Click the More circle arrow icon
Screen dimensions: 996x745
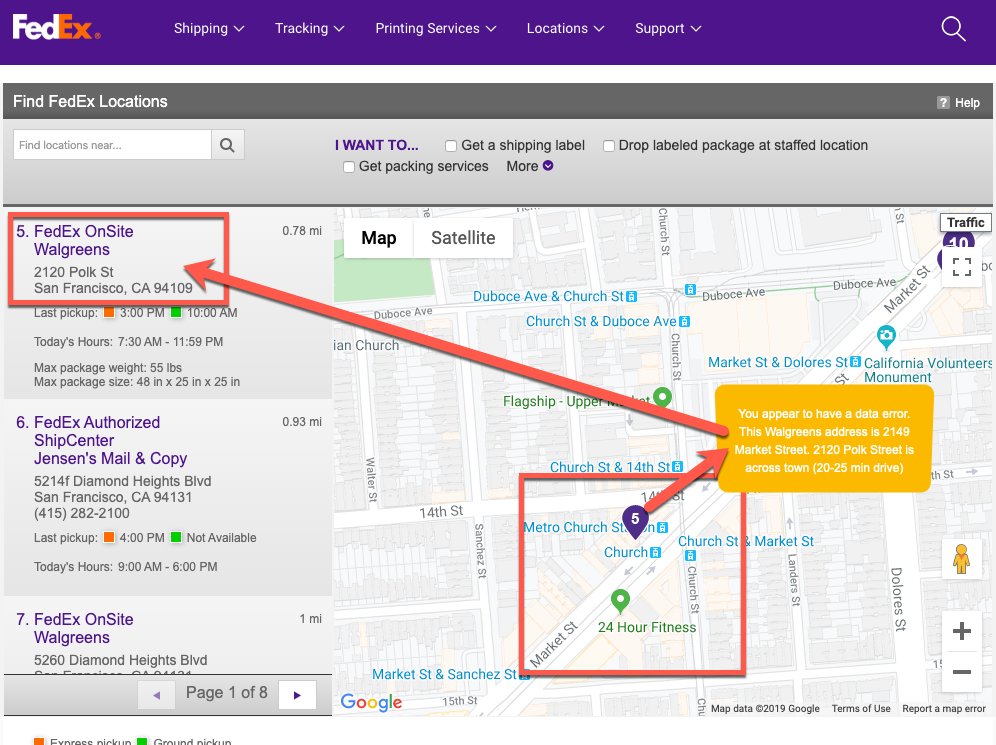pyautogui.click(x=548, y=166)
